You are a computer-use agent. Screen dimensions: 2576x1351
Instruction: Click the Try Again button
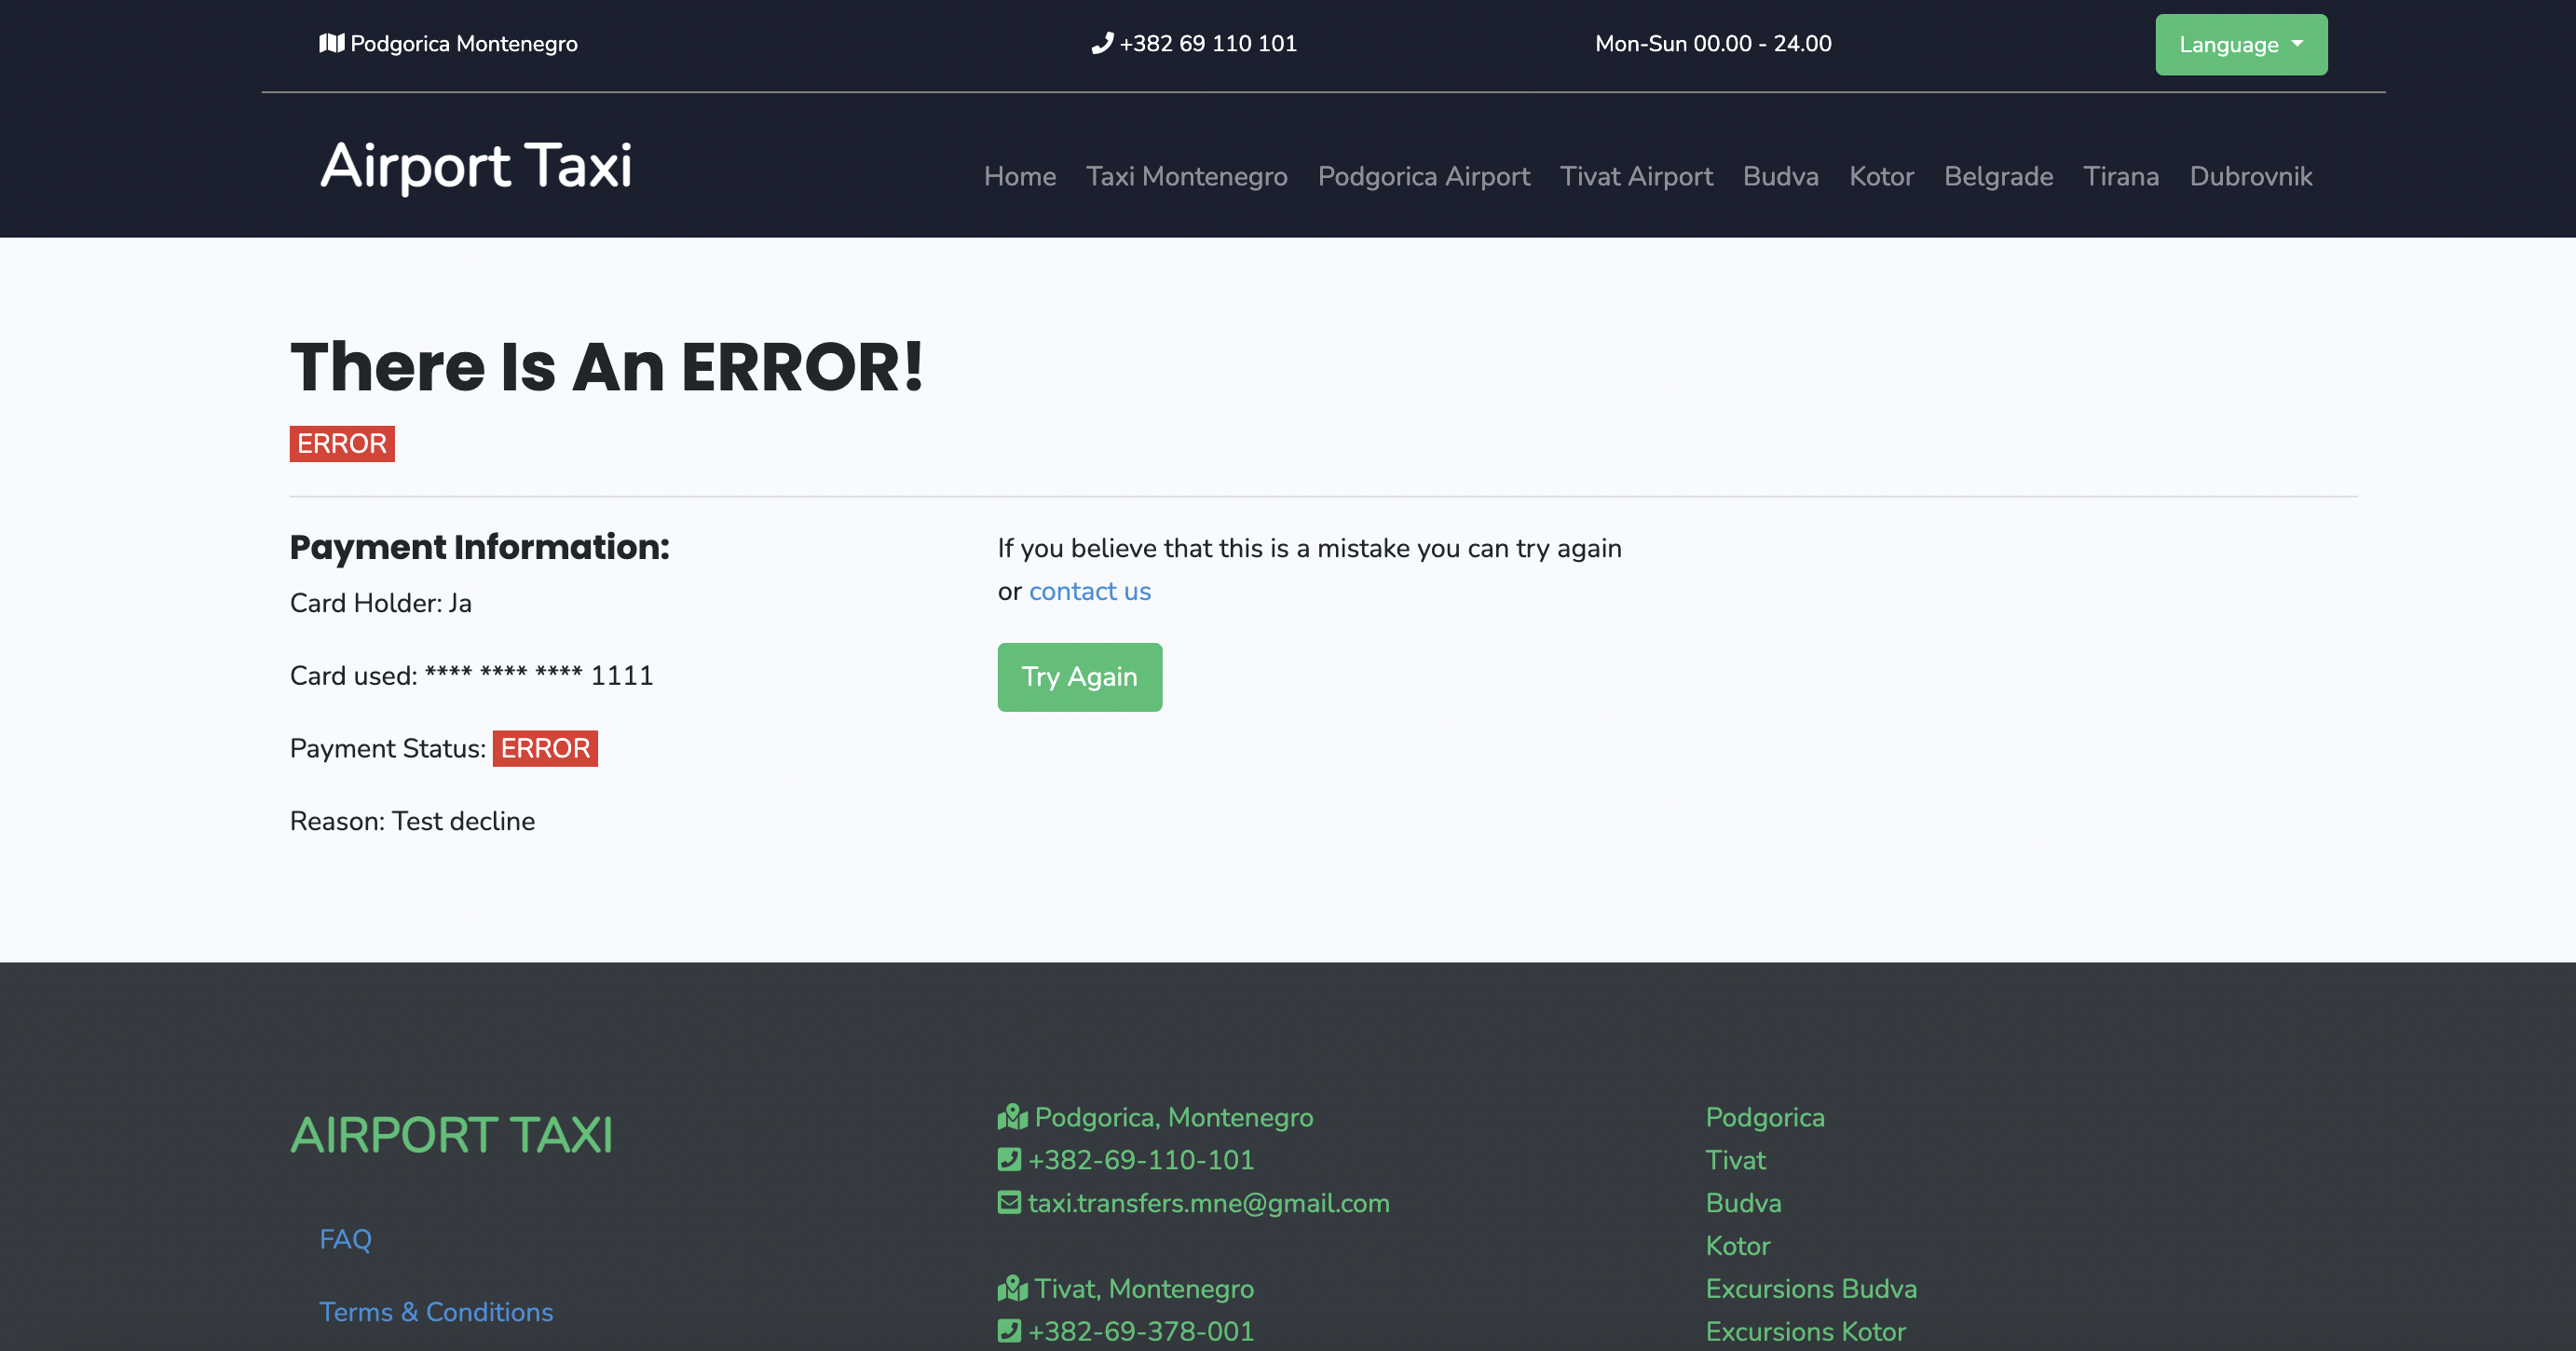click(1080, 676)
